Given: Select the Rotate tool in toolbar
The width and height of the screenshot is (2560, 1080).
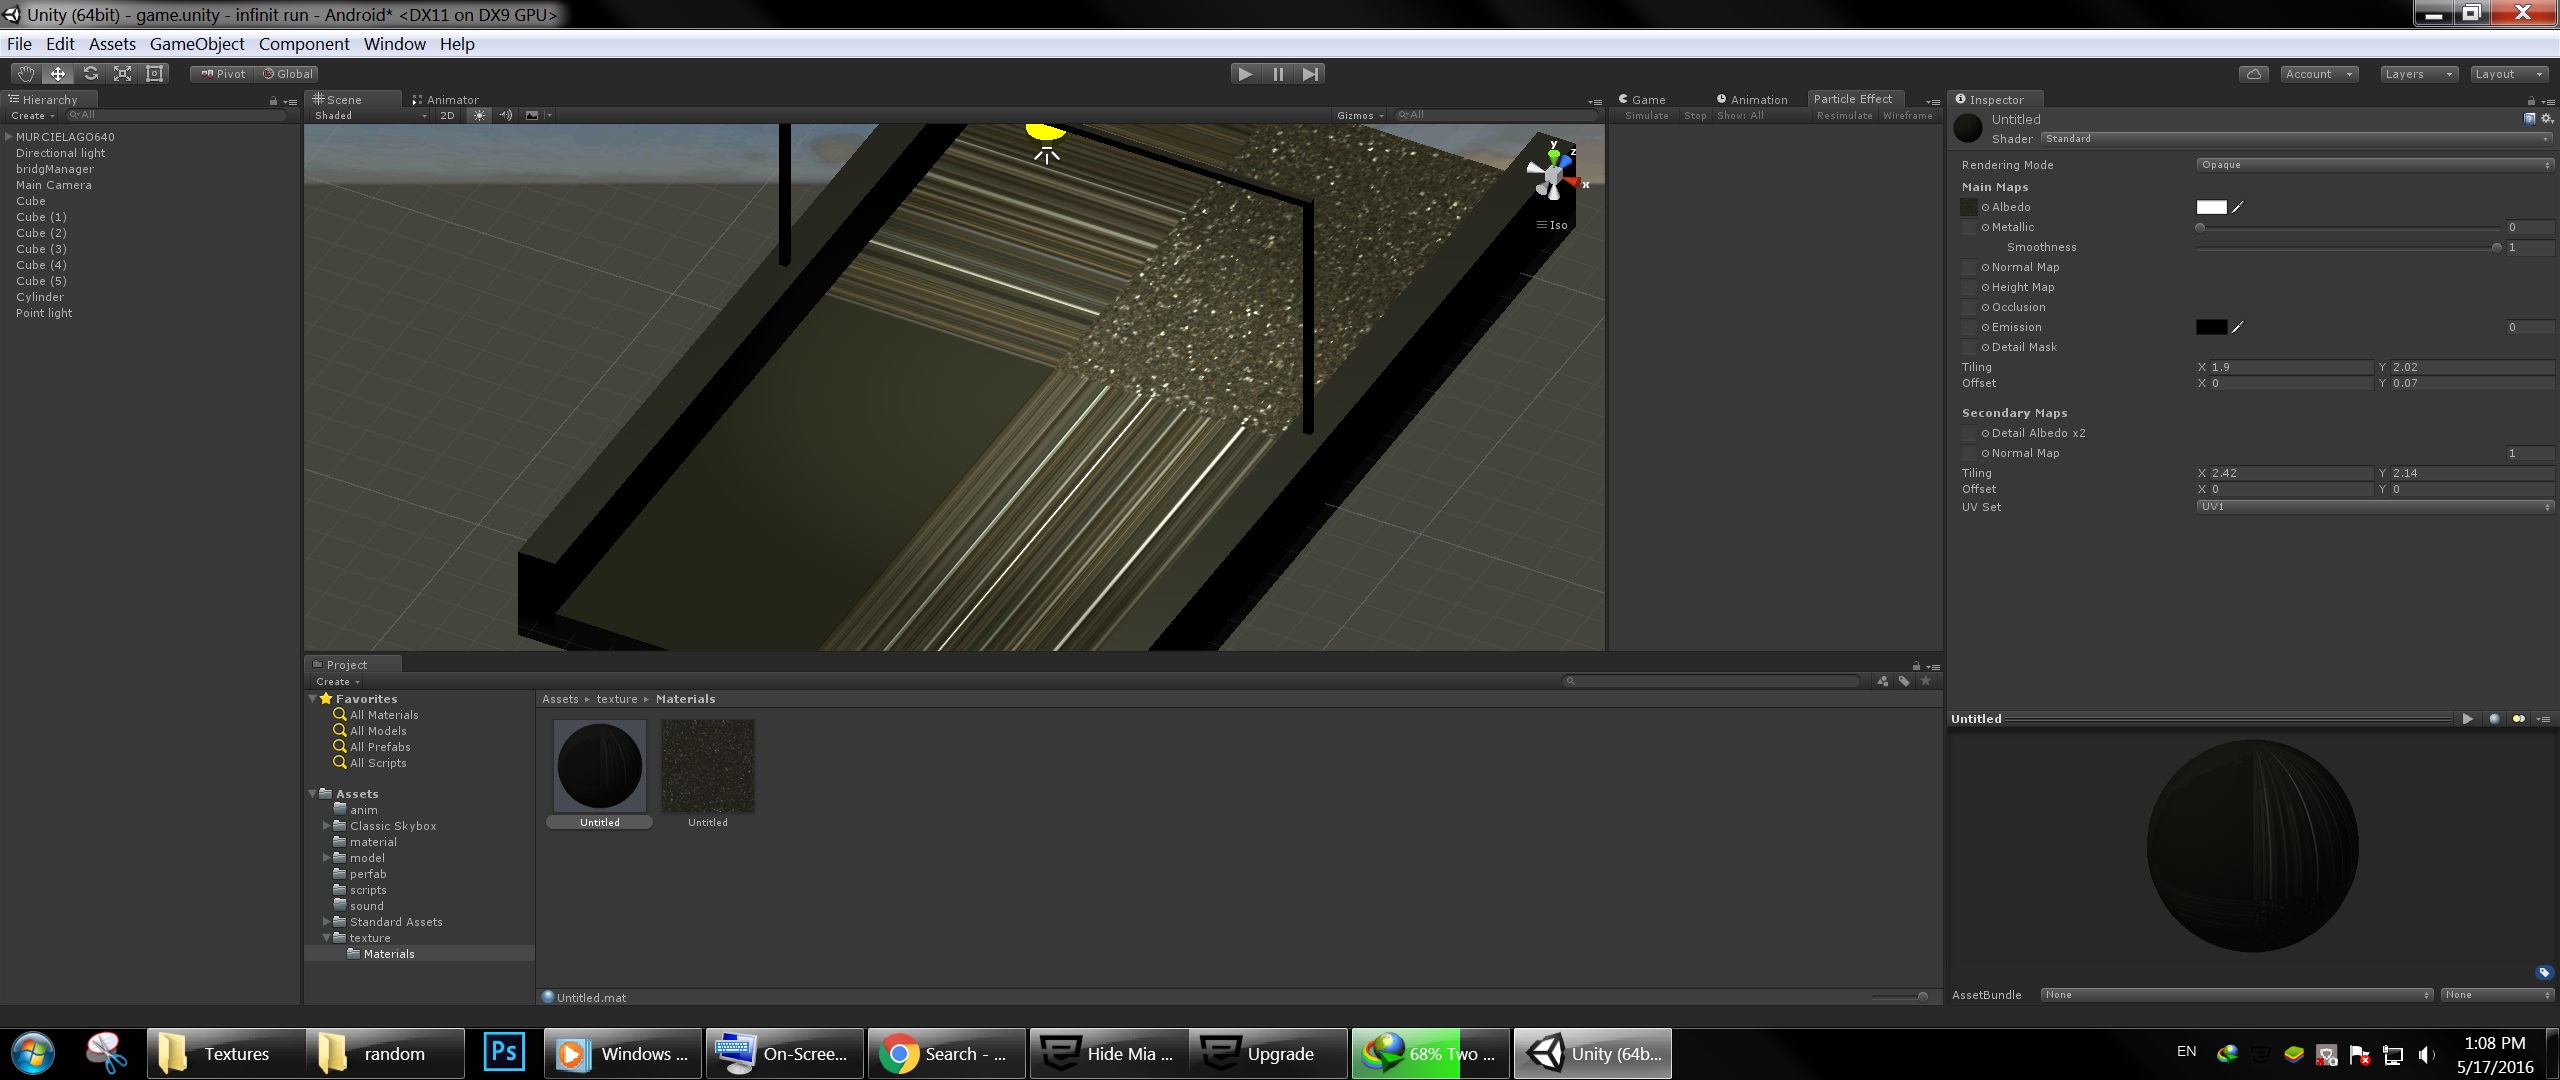Looking at the screenshot, I should [x=90, y=74].
